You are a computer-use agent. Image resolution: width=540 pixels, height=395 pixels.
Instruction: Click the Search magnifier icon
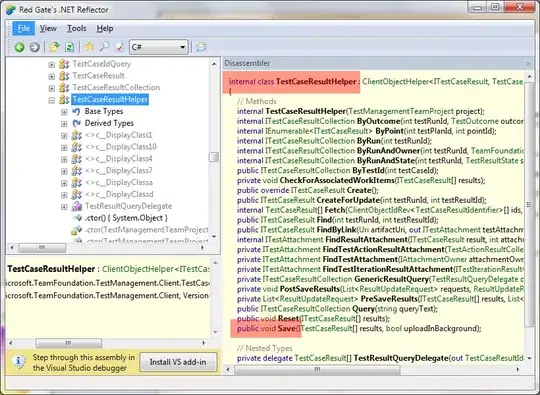click(104, 47)
